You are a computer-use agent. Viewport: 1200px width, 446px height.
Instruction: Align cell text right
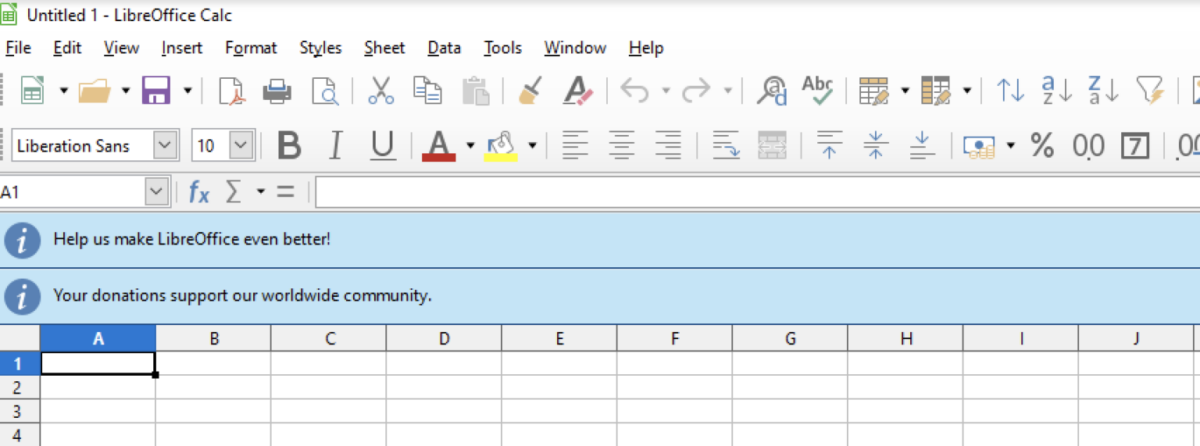tap(668, 146)
